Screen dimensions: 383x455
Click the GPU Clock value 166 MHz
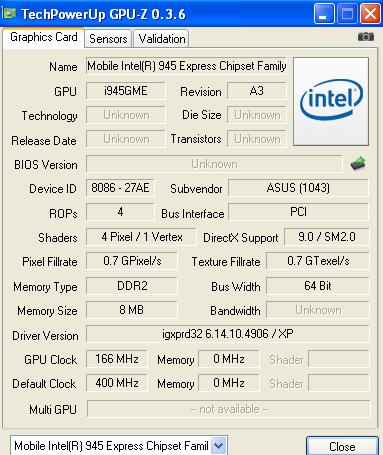point(117,359)
